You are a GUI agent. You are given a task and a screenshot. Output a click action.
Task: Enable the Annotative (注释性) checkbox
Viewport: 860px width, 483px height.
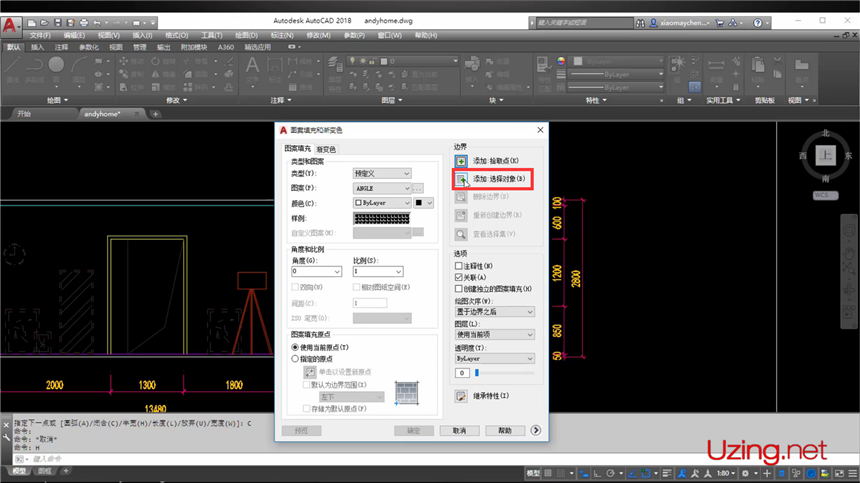[x=459, y=266]
